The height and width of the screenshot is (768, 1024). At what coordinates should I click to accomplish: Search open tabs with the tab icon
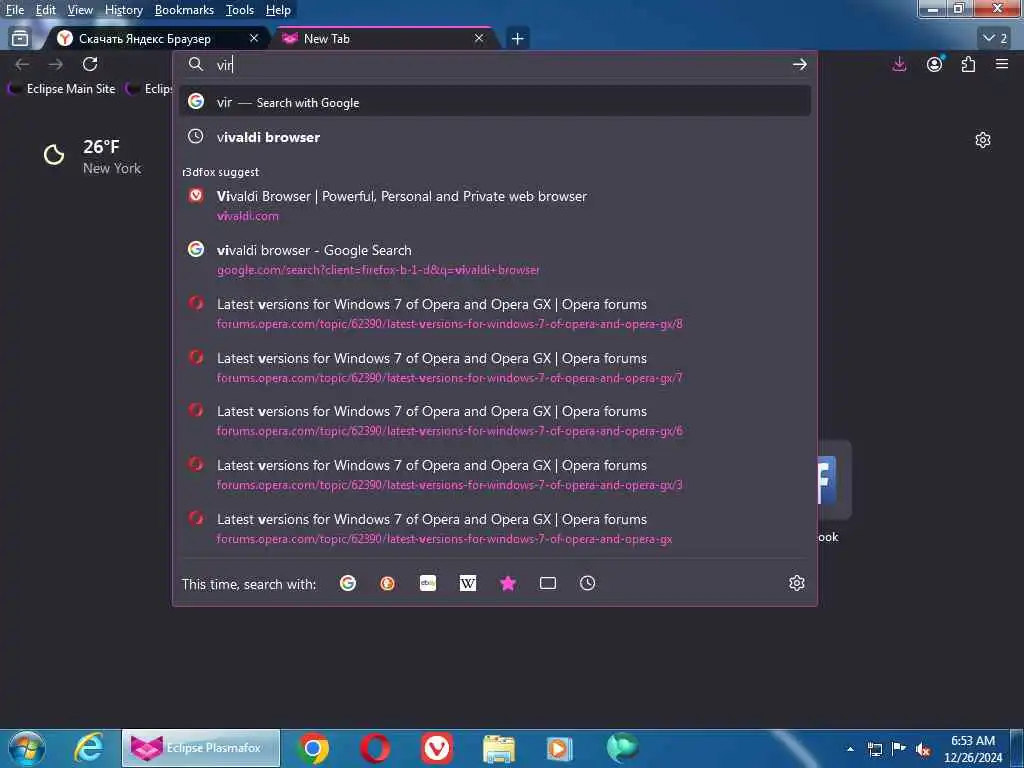coord(548,583)
